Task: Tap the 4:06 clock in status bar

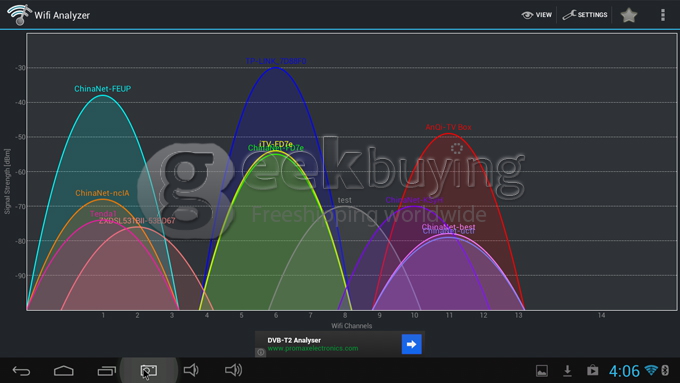Action: click(624, 371)
